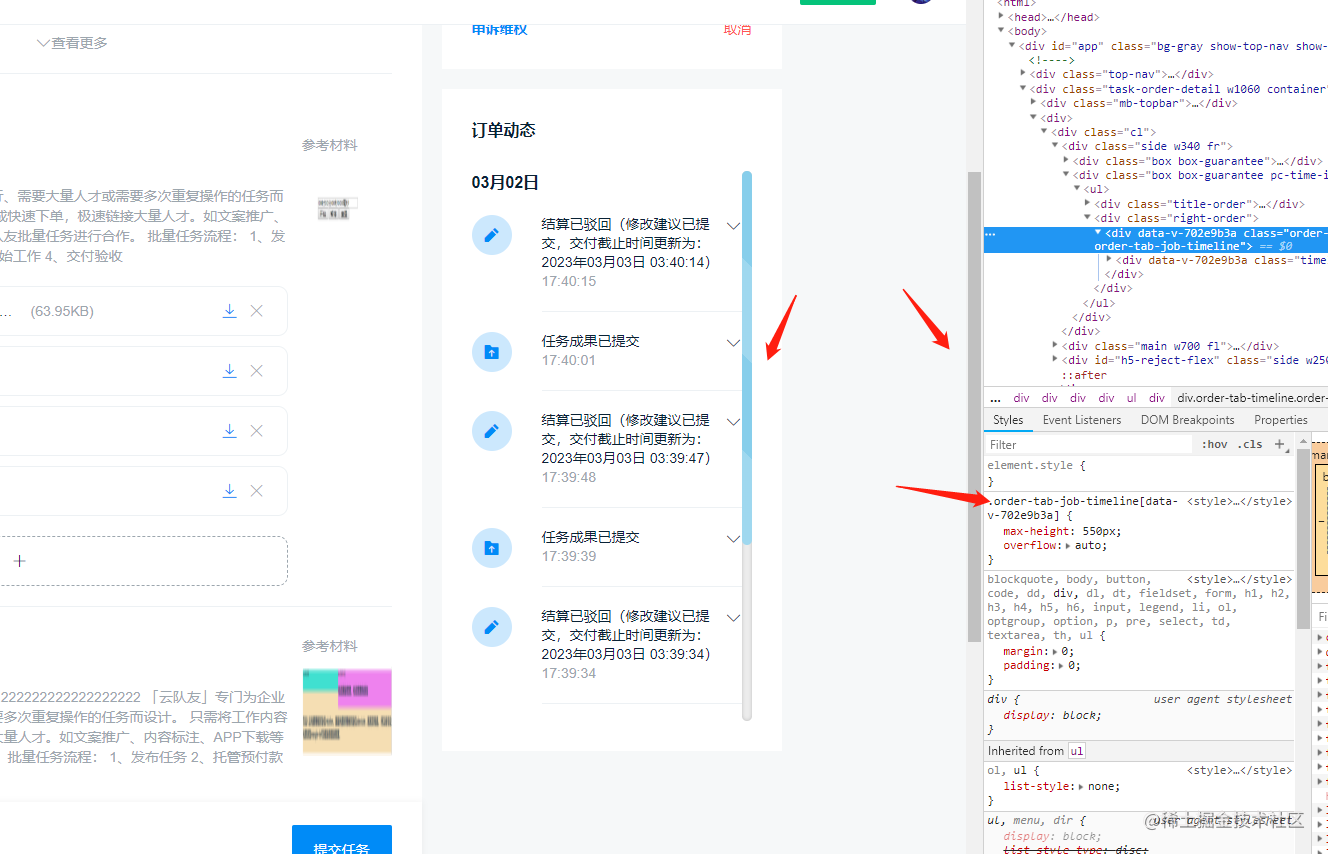Open the DOM Breakpoints tab
This screenshot has height=854, width=1328.
pyautogui.click(x=1187, y=419)
